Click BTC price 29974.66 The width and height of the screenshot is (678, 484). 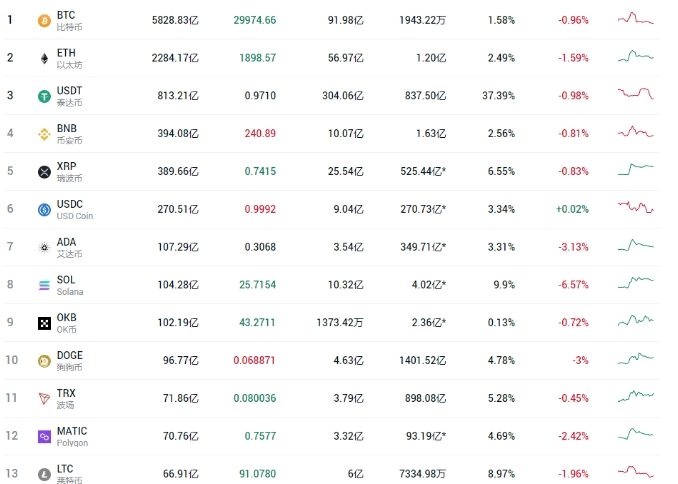click(255, 20)
